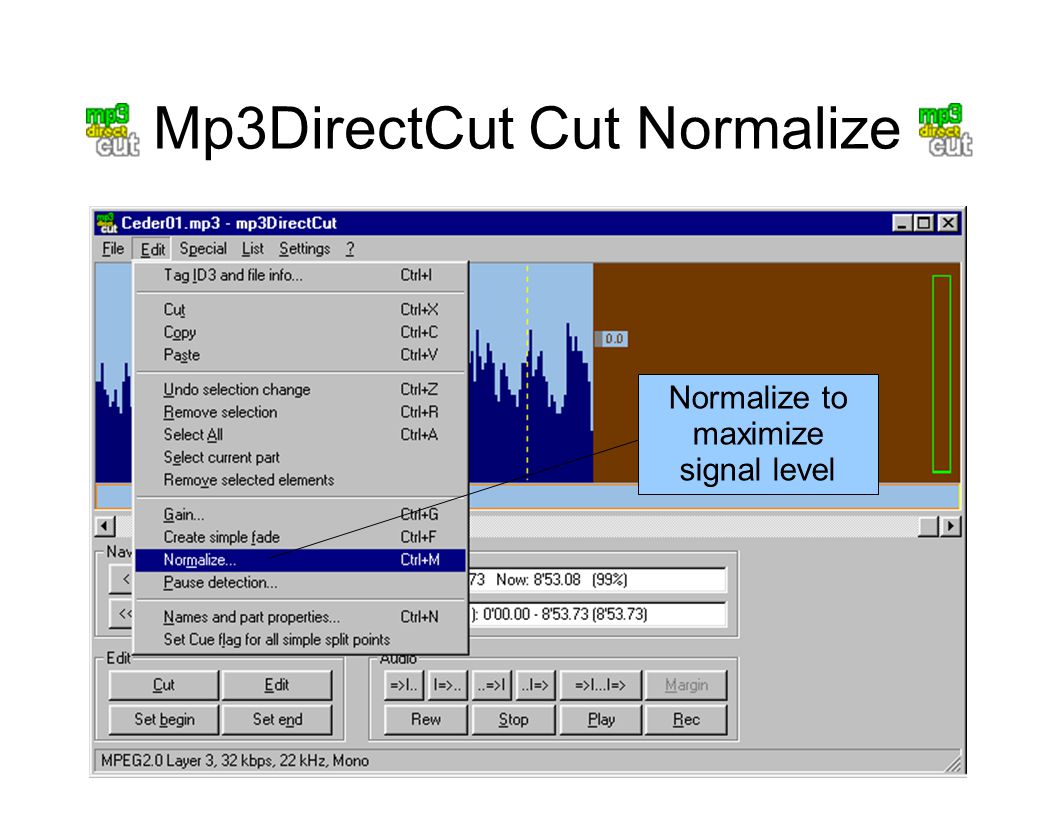Choose Select All menu entry
The height and width of the screenshot is (816, 1056).
point(300,435)
